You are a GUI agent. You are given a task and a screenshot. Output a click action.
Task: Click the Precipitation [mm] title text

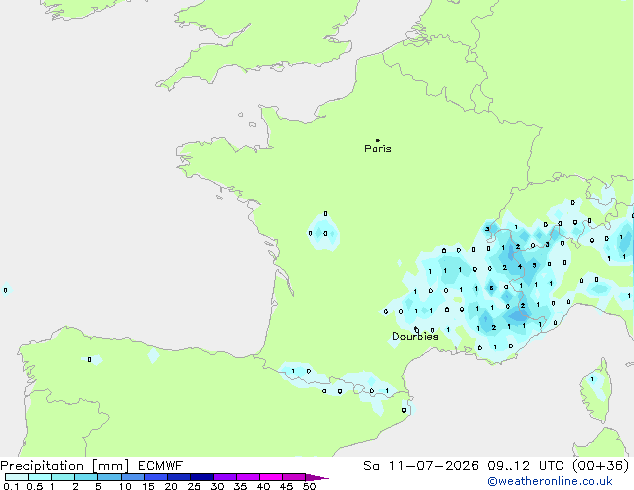[65, 466]
